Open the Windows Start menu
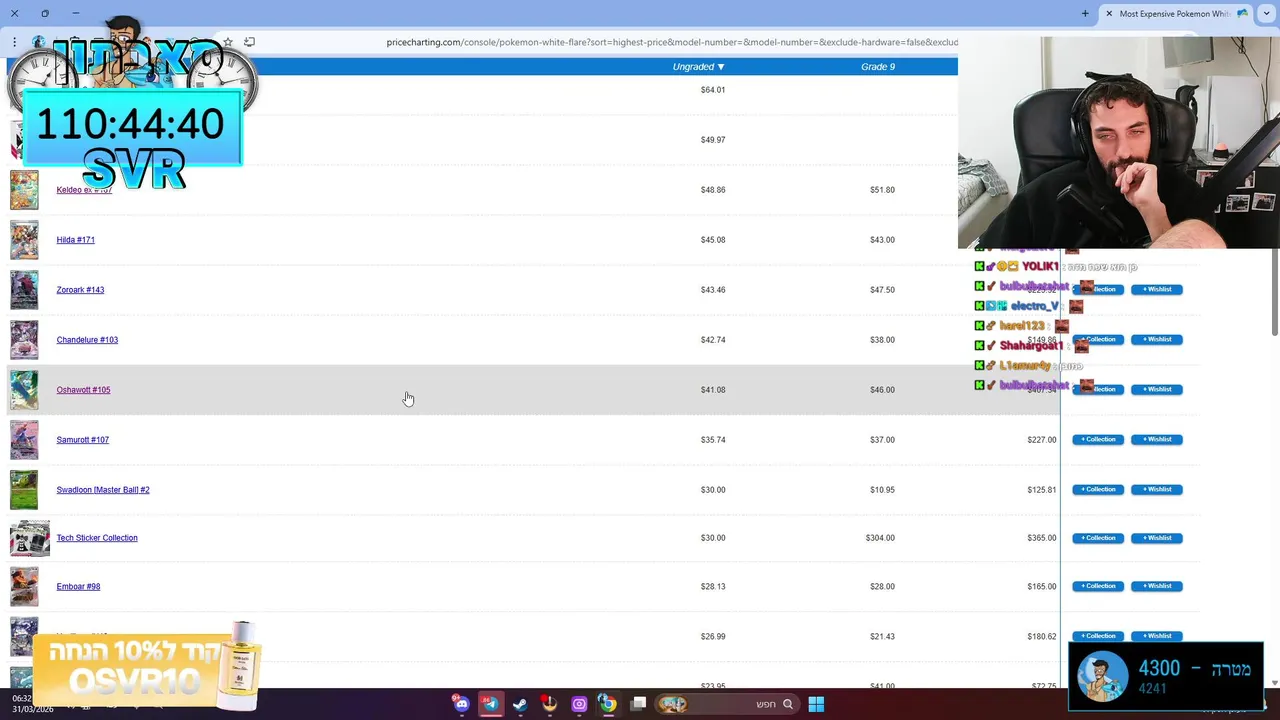Screen dimensions: 1280x720 [816, 704]
